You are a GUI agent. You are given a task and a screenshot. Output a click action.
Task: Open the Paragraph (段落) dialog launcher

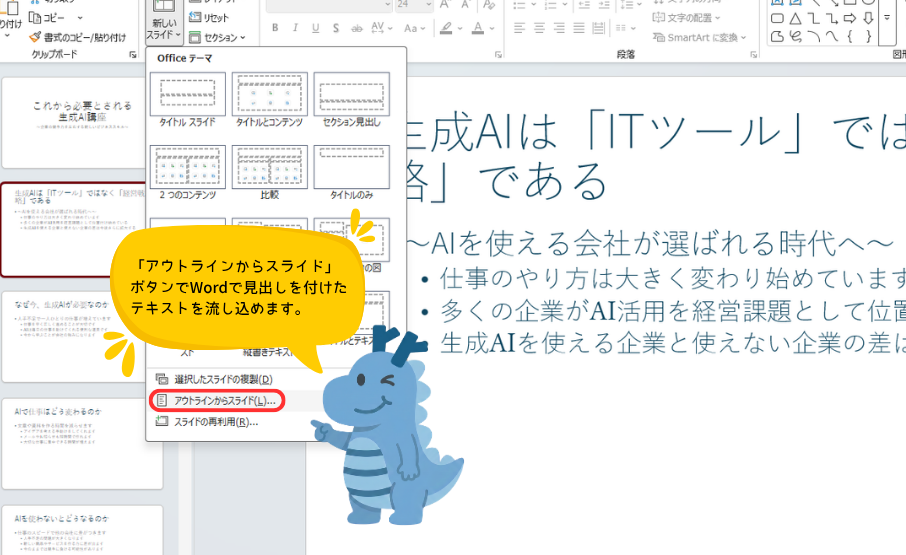754,55
